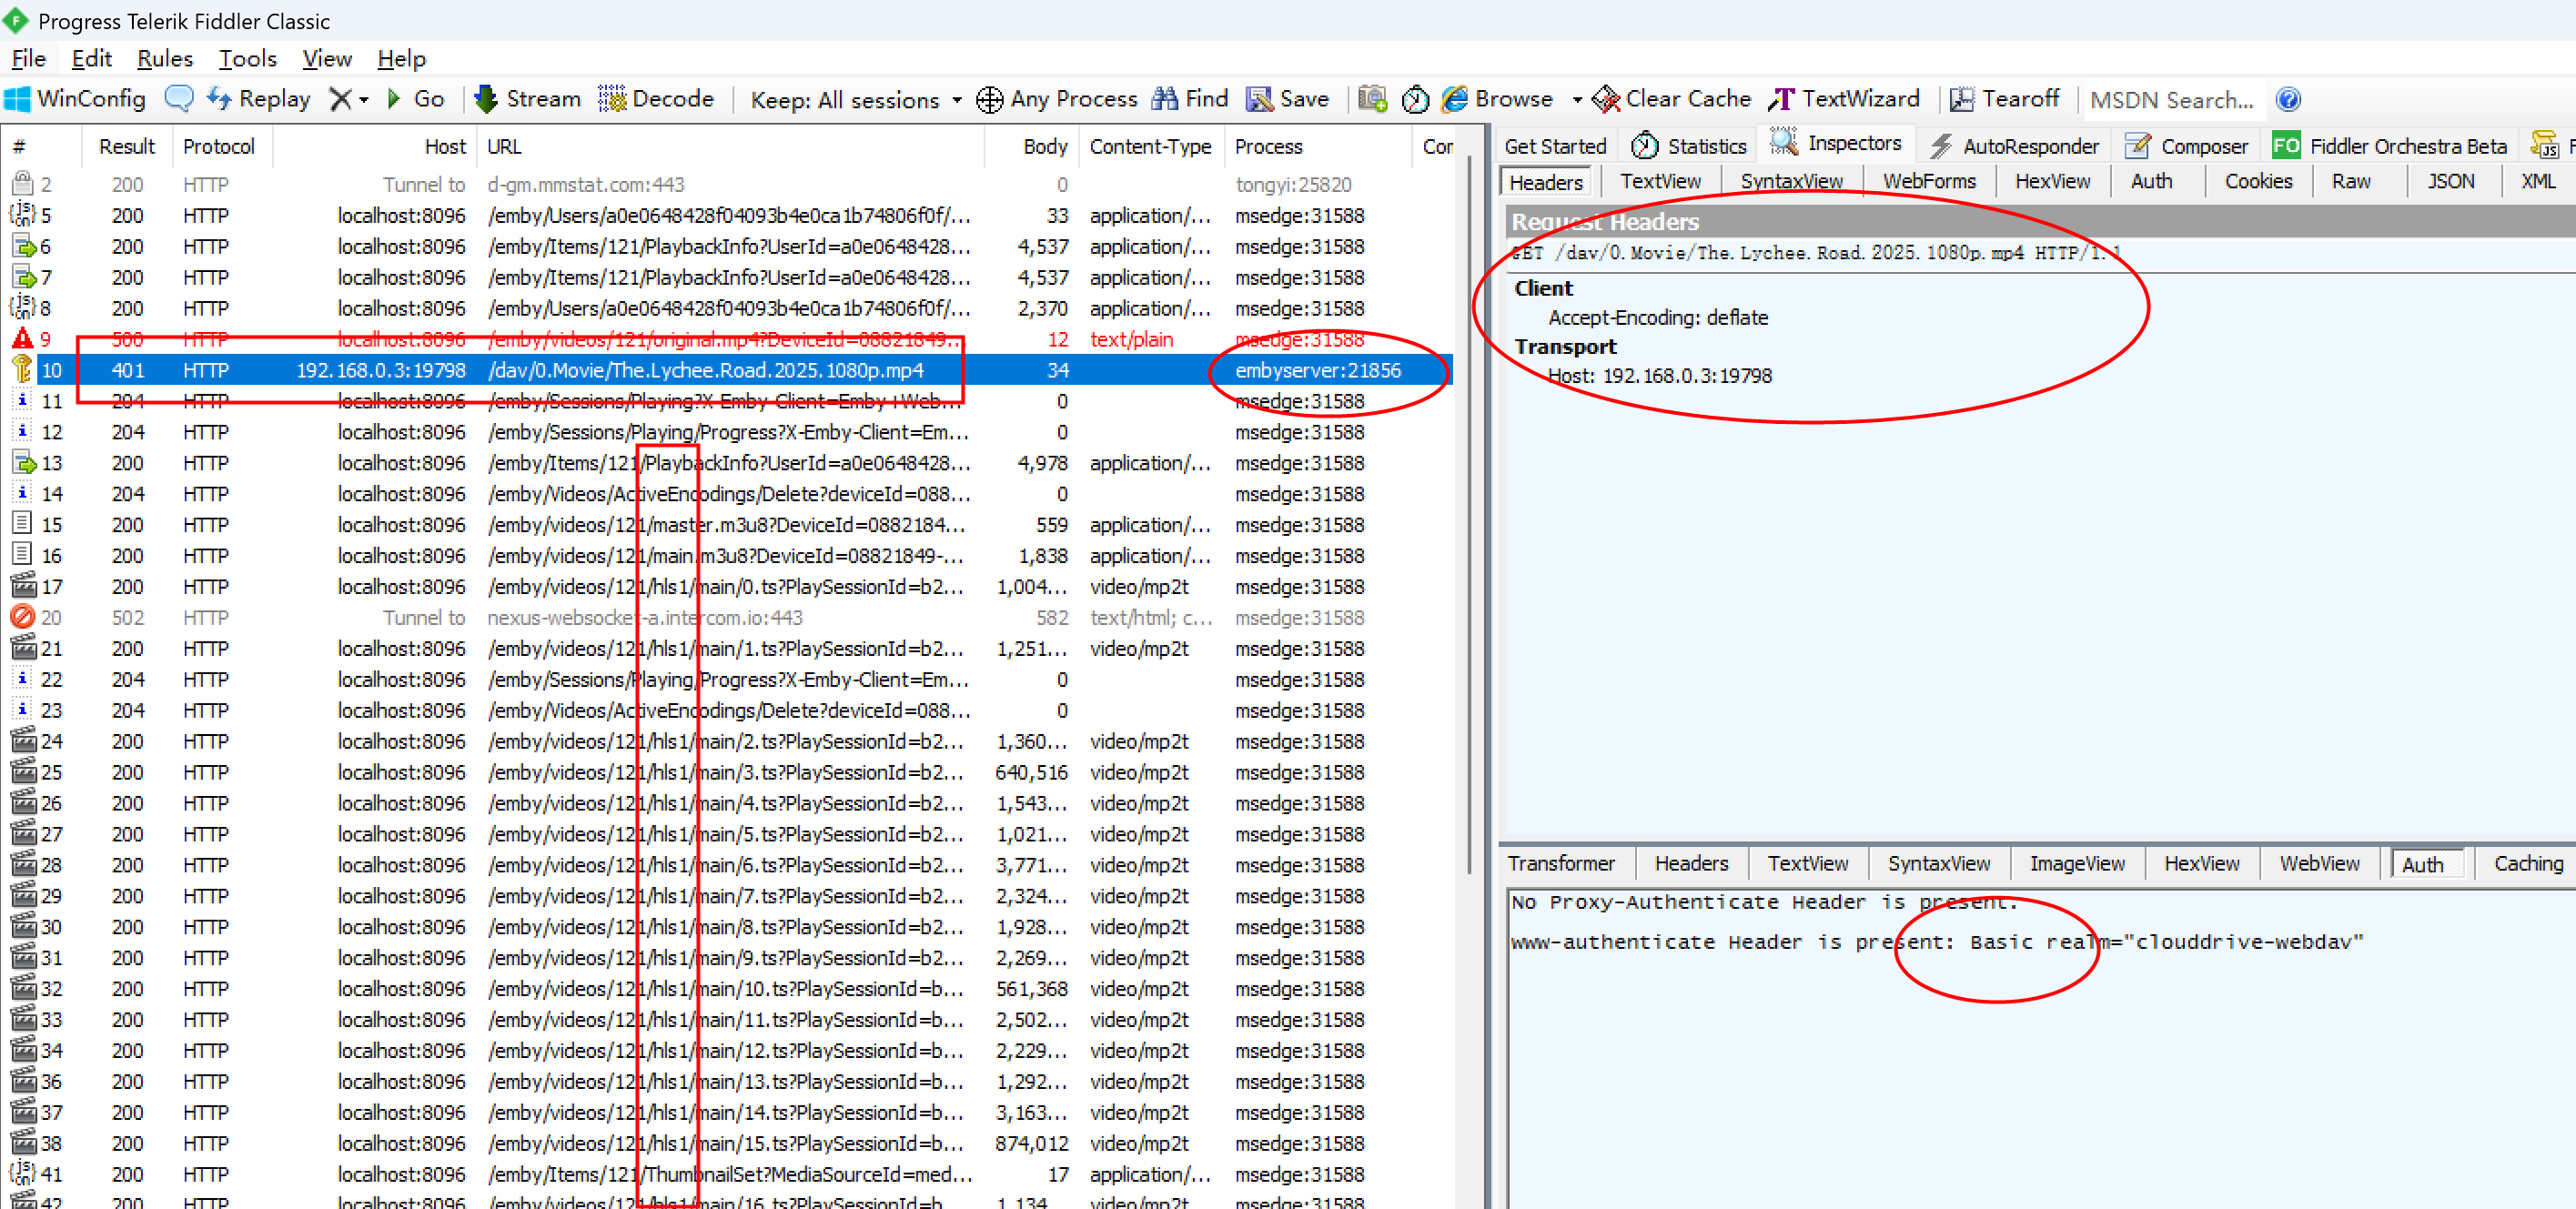
Task: Expand the Browse dropdown arrow
Action: point(1577,100)
